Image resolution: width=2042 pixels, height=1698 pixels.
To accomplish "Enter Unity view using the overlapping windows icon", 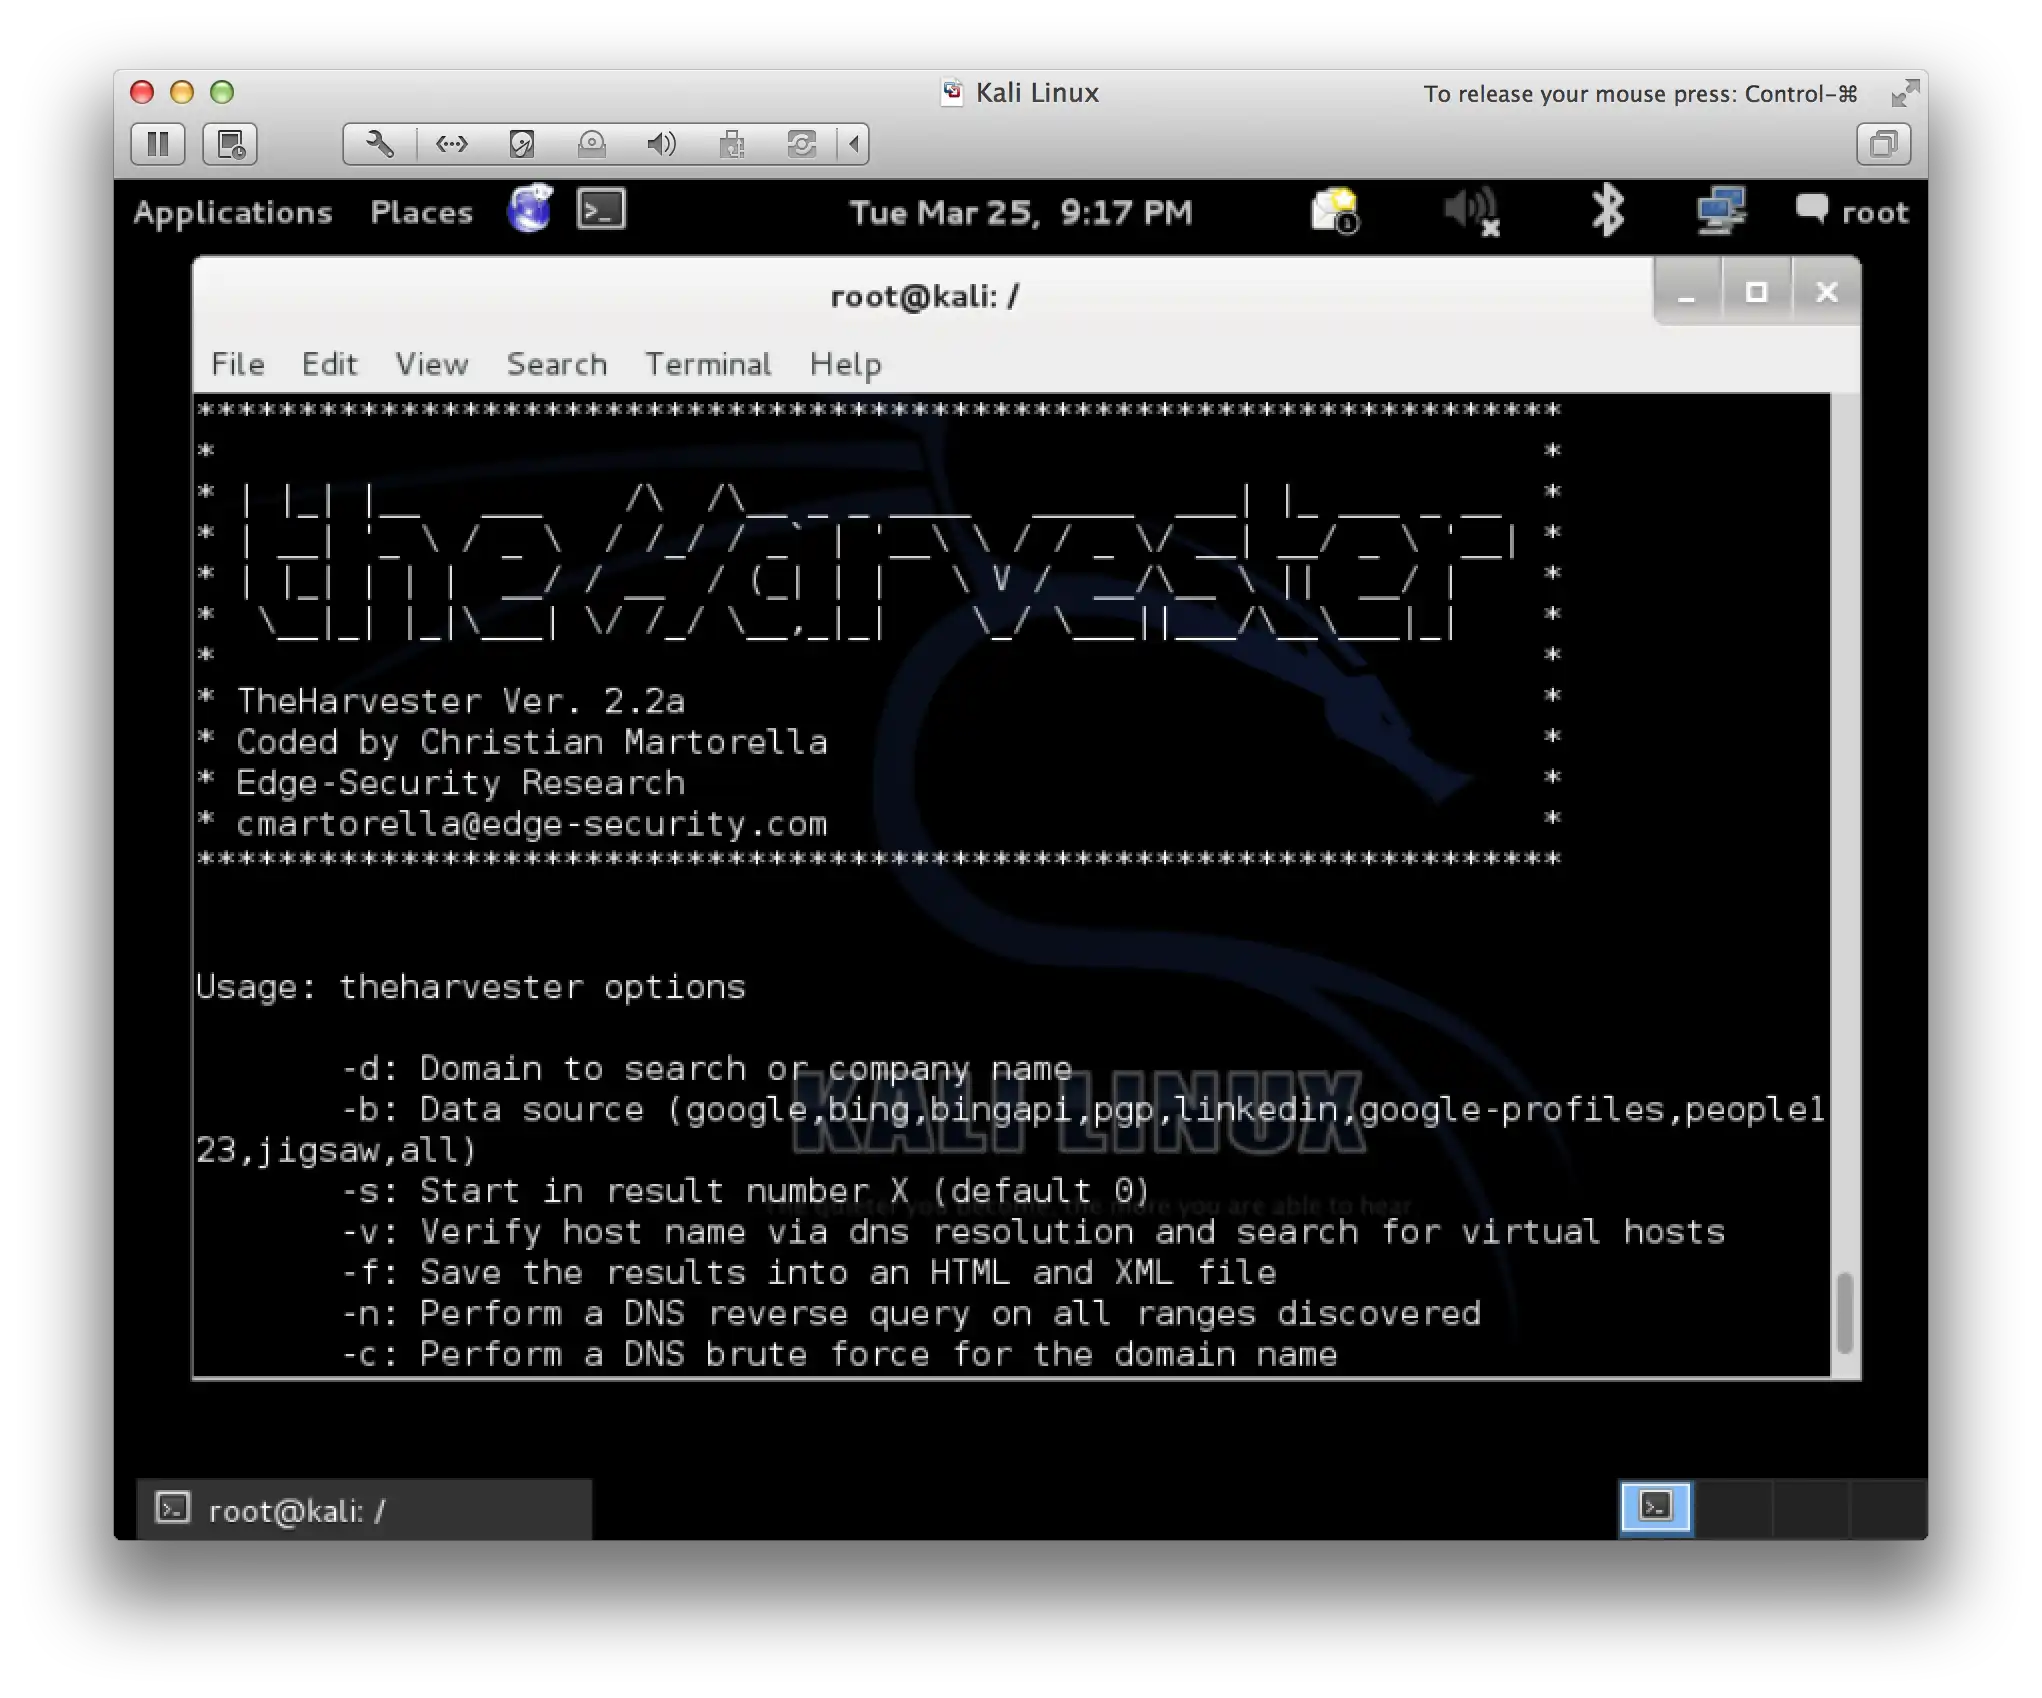I will click(1883, 144).
